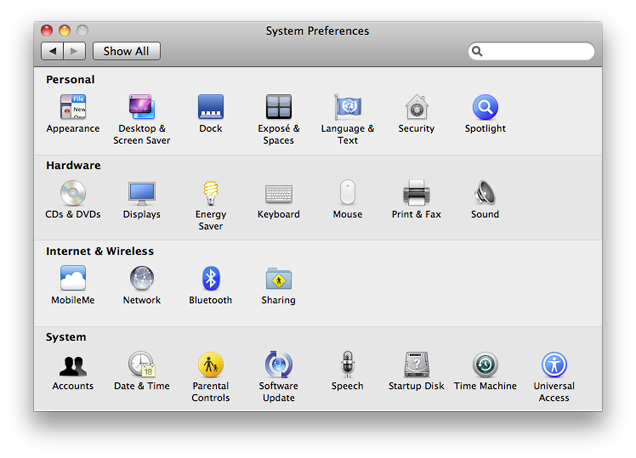This screenshot has width=636, height=458.
Task: Go forward with the right arrow button
Action: [x=74, y=51]
